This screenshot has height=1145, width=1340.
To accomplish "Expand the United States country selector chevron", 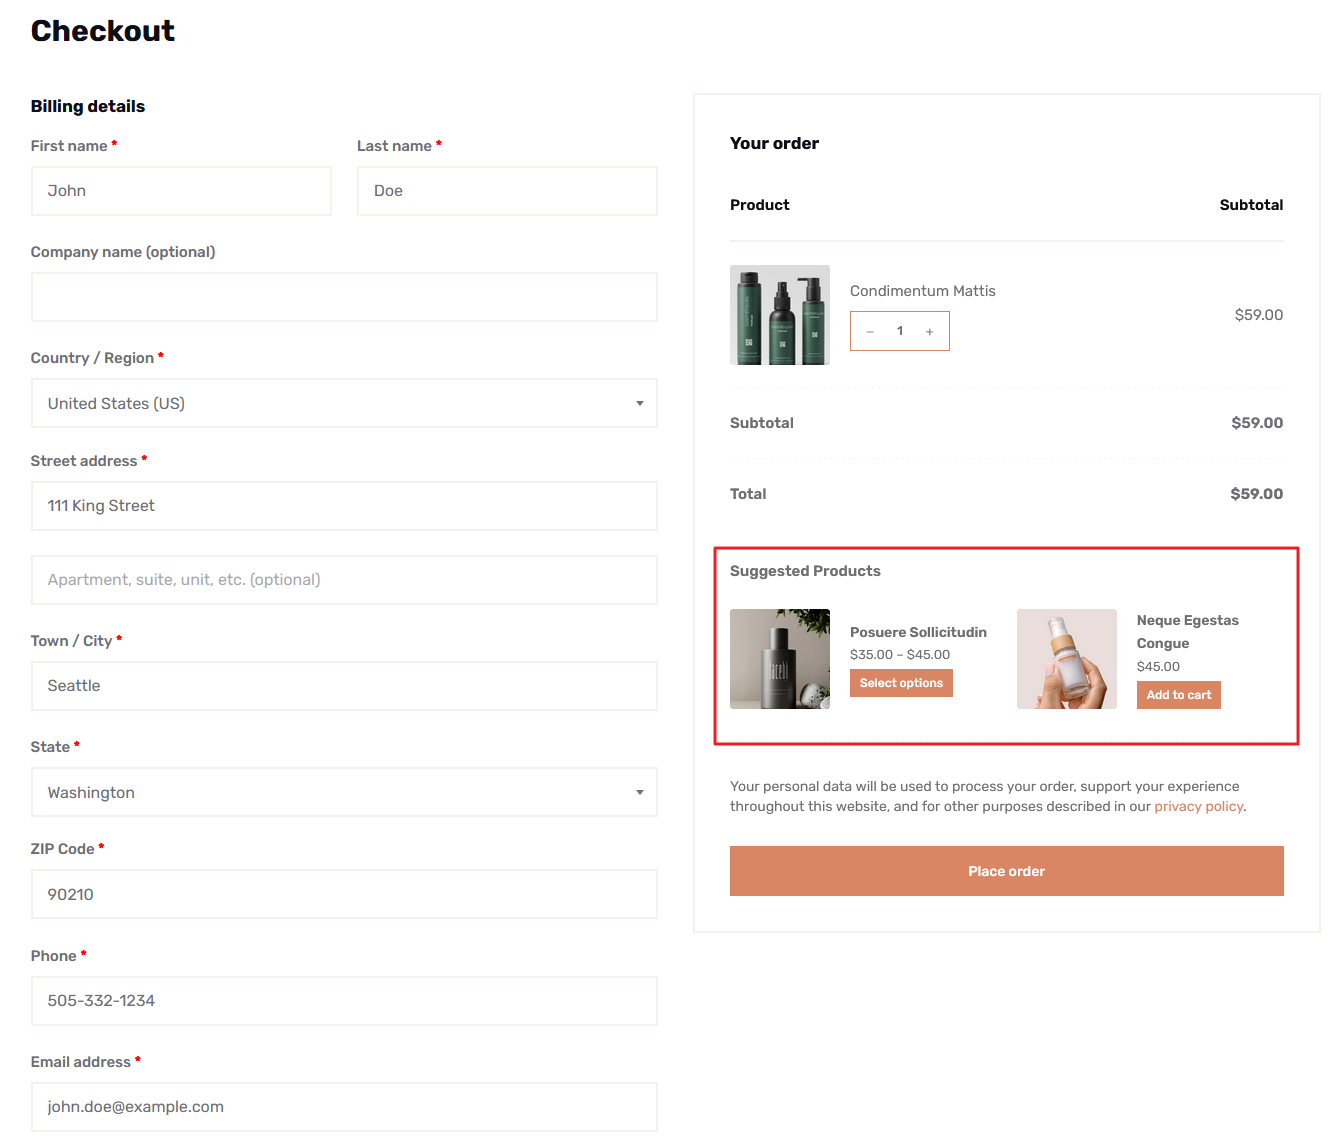I will click(639, 403).
